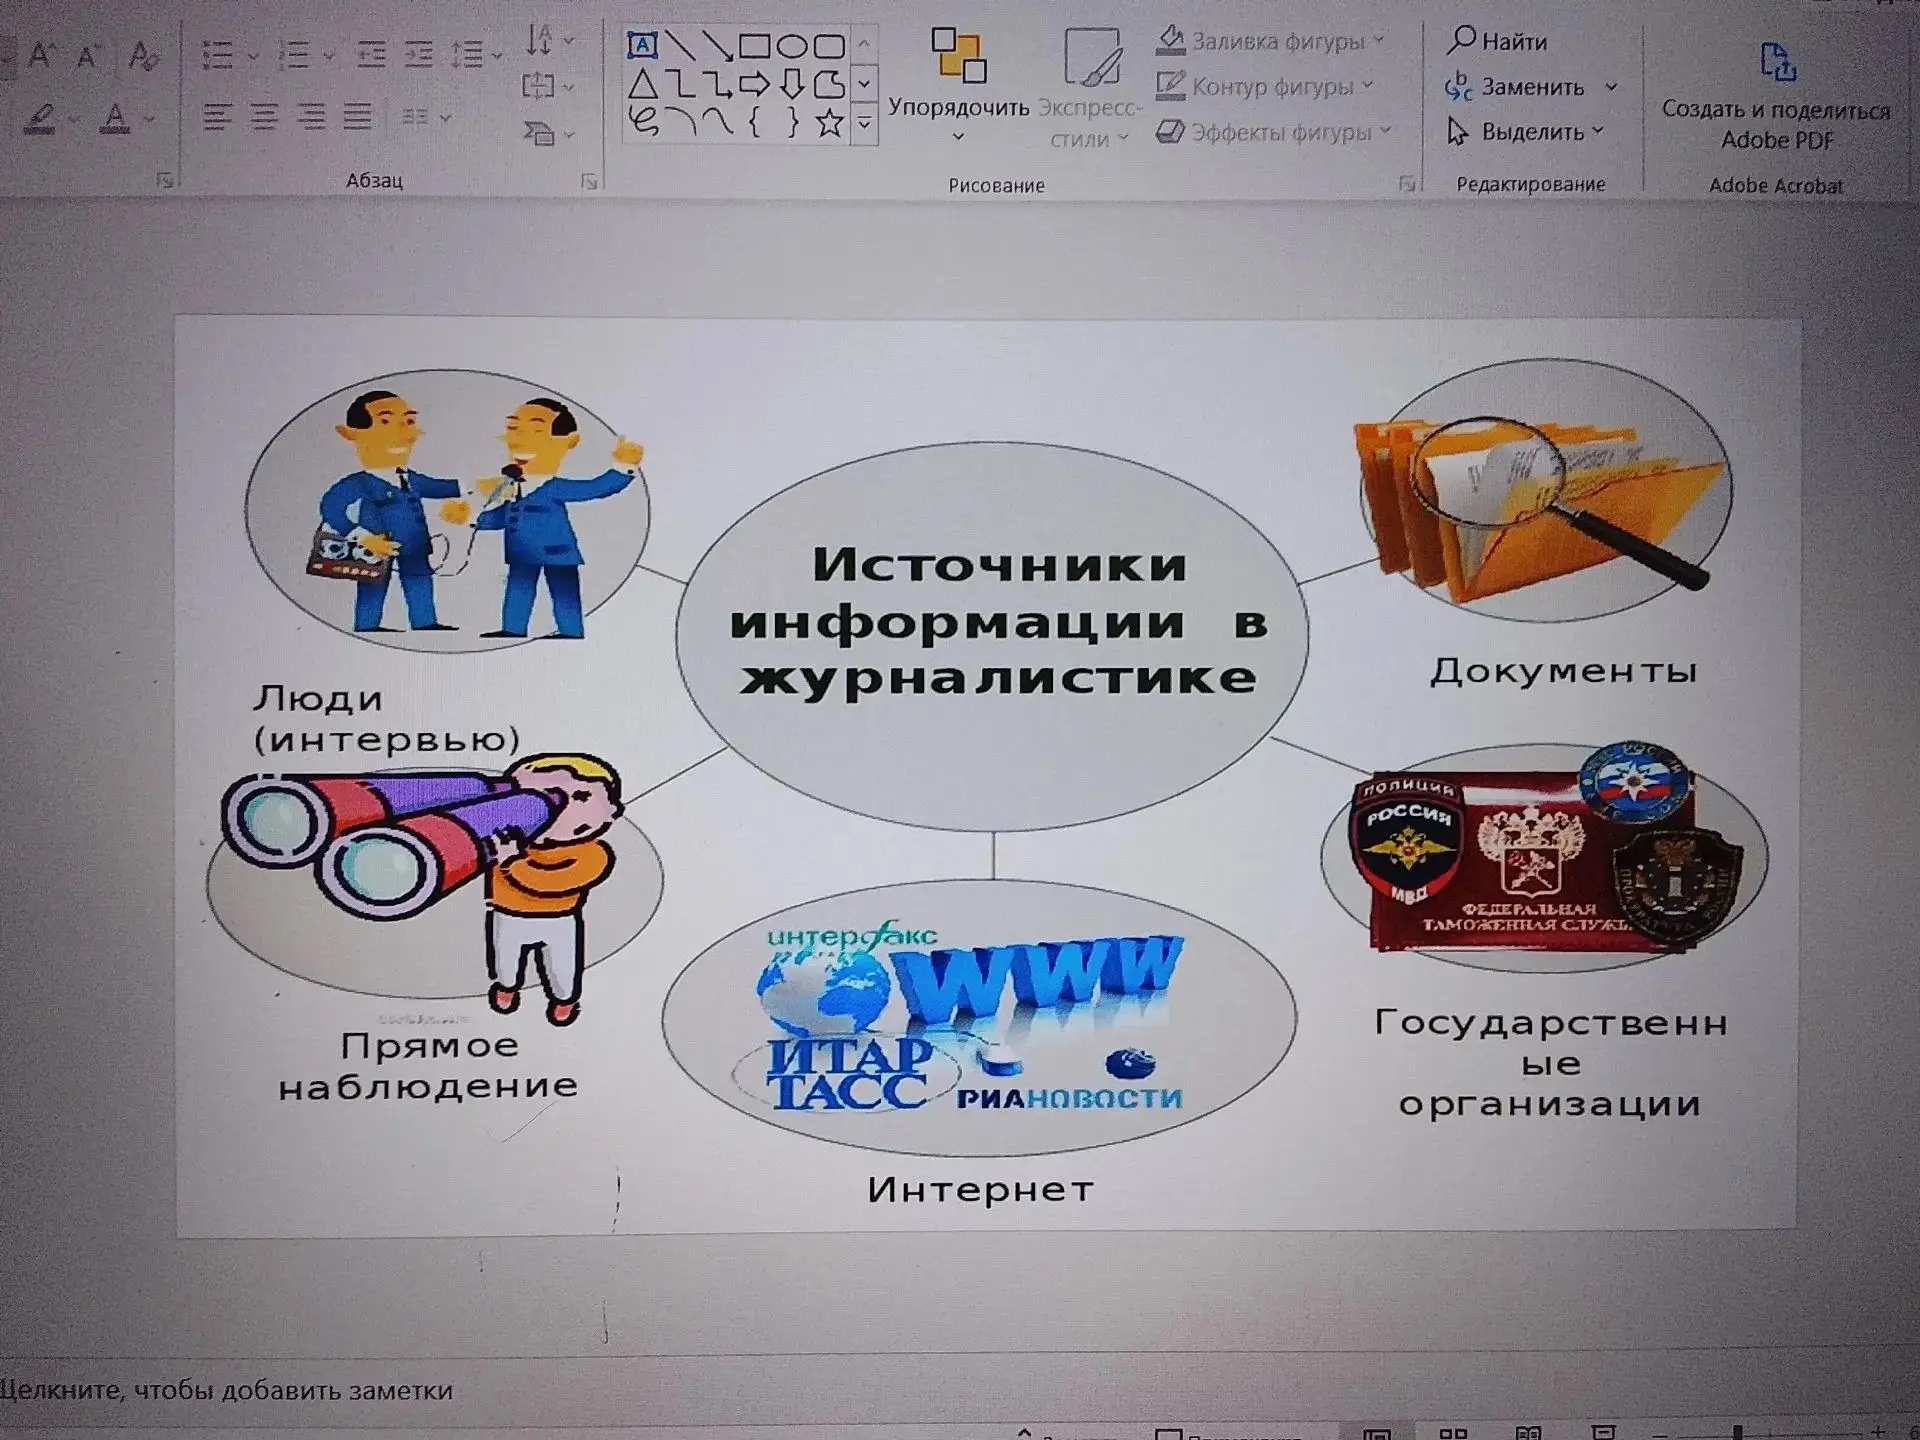Screen dimensions: 1920x1440
Task: Click Заменить replace button
Action: pyautogui.click(x=1516, y=87)
